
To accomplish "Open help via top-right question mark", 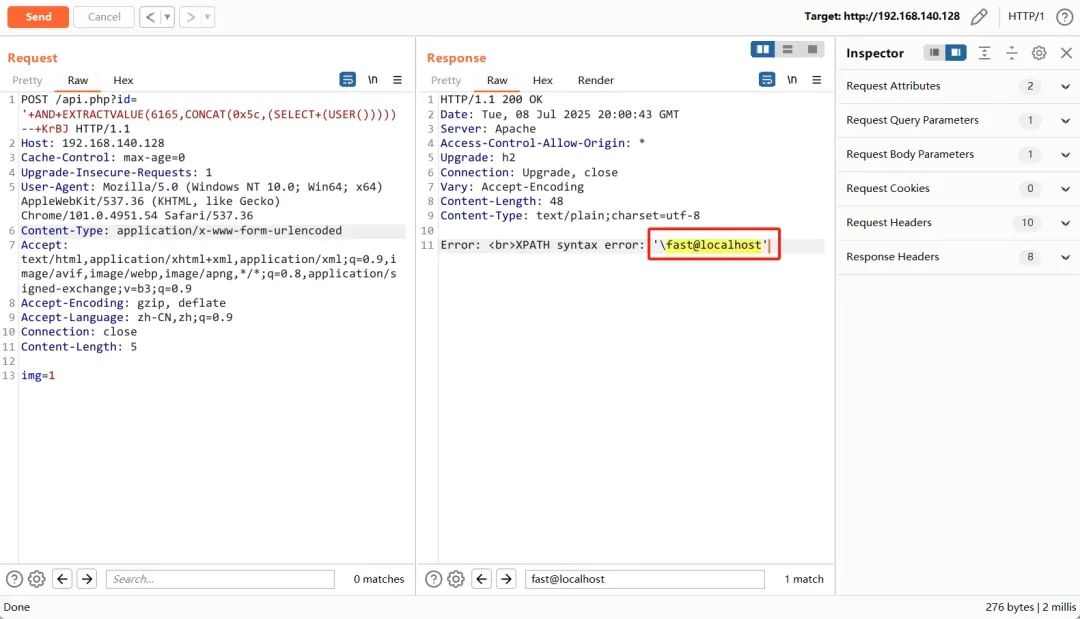I will pos(1064,17).
